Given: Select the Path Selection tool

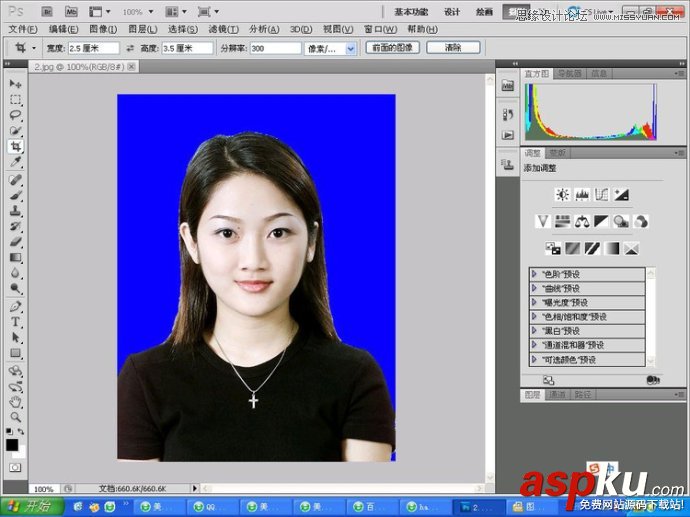Looking at the screenshot, I should point(15,337).
